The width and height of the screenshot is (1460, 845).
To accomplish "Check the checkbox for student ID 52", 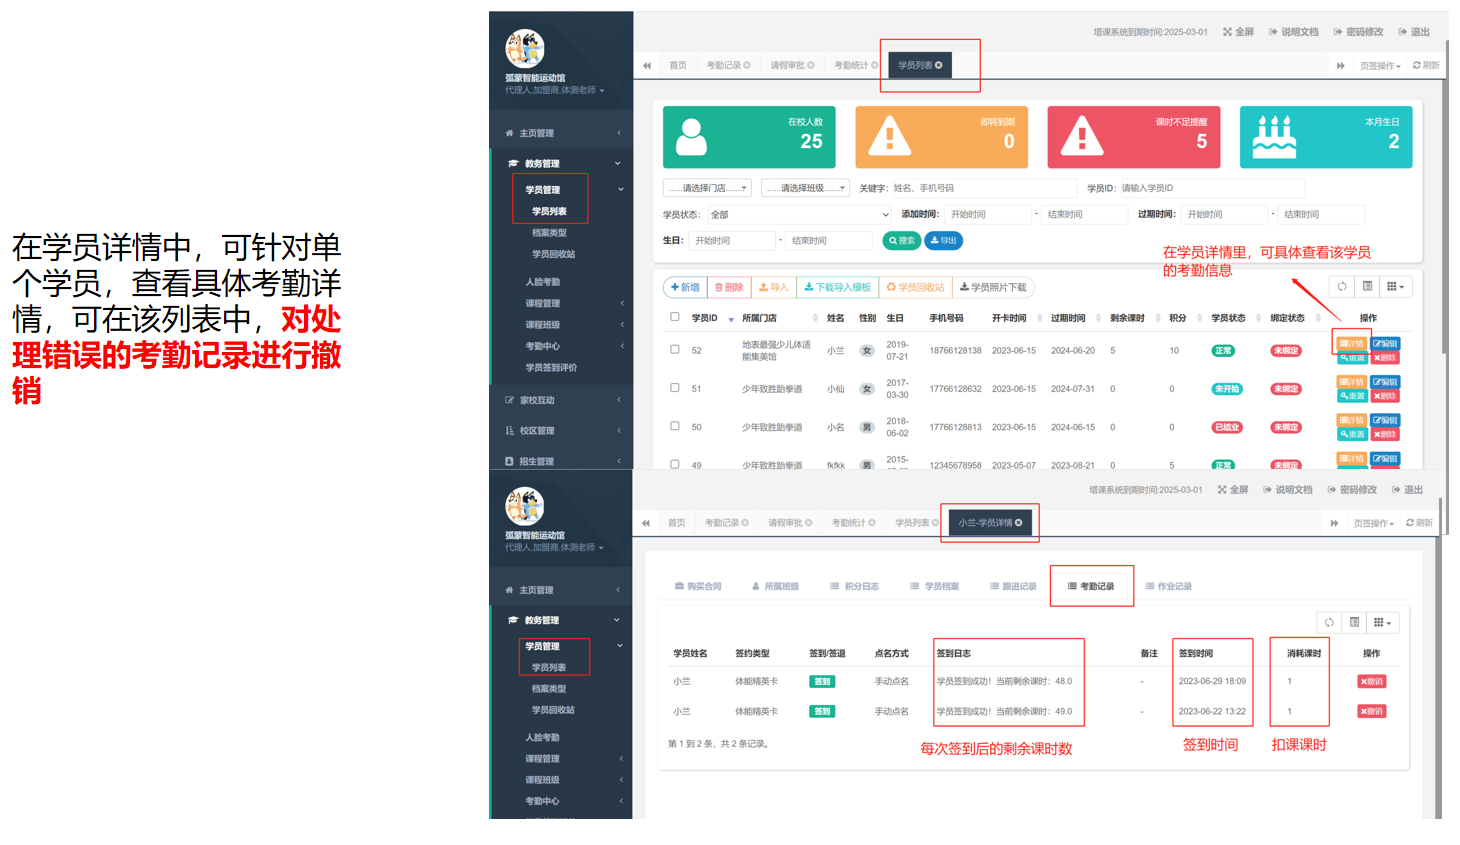I will point(675,350).
